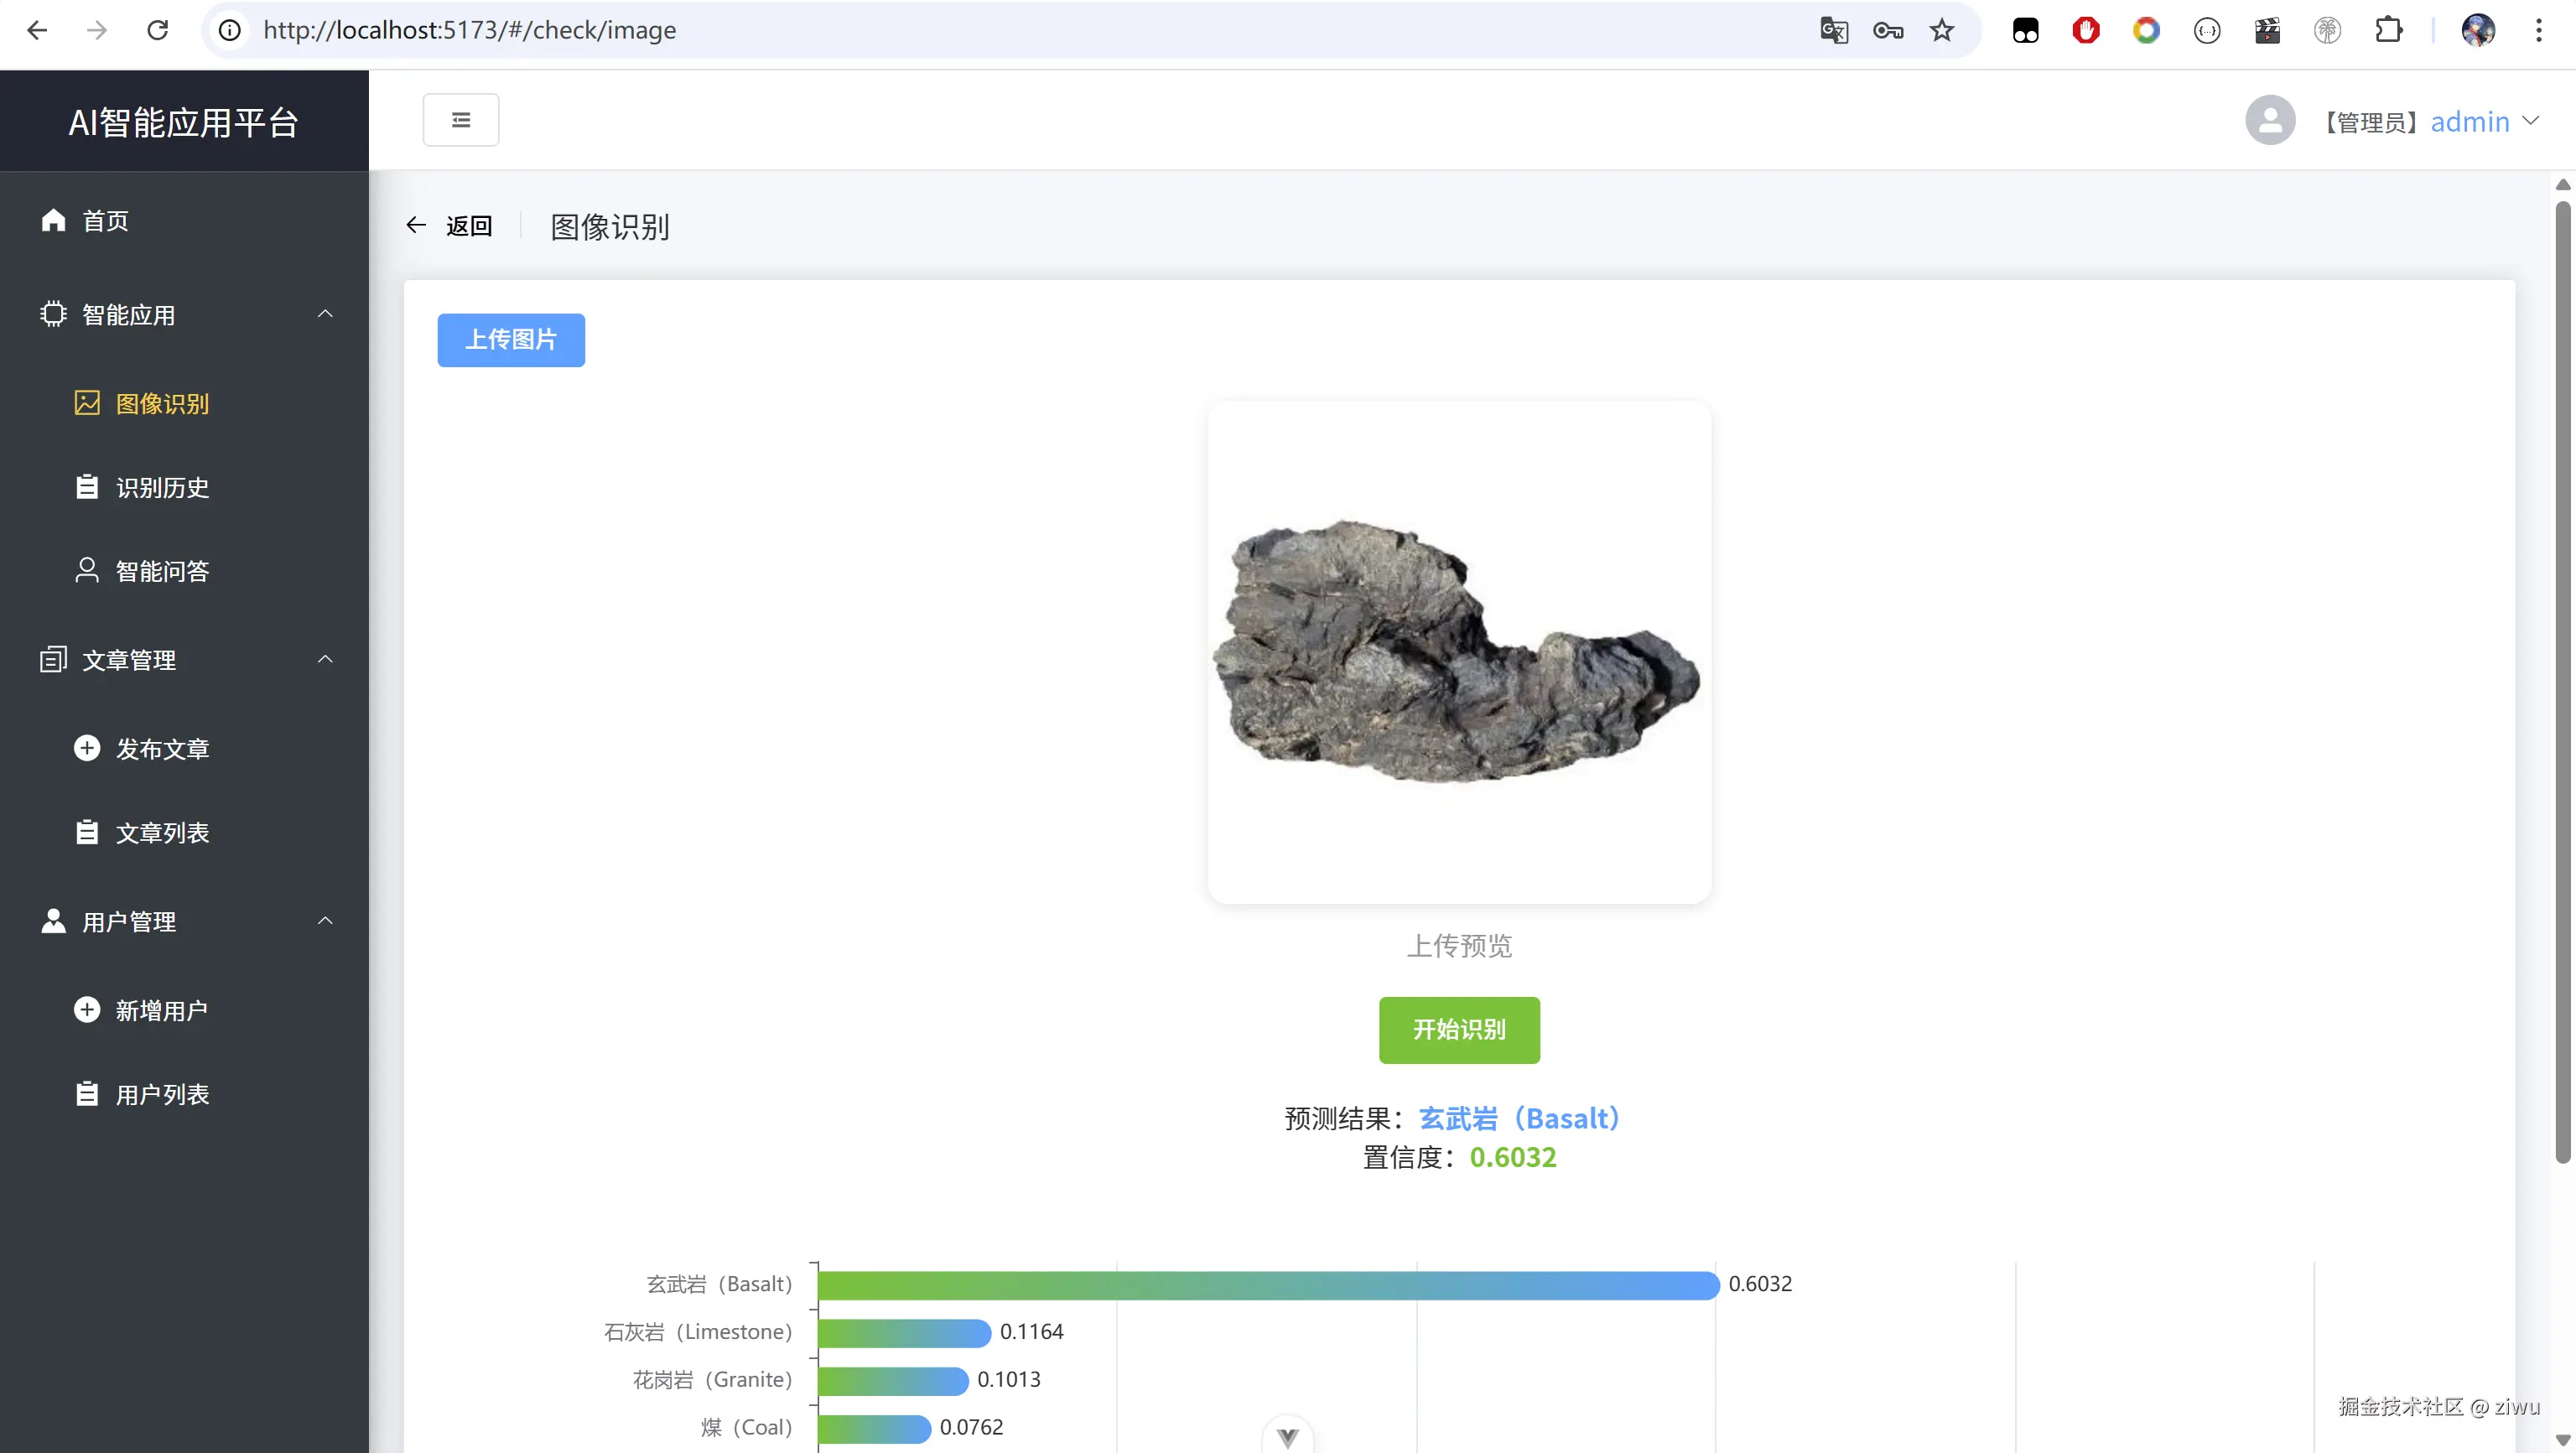Click the Basalt confidence bar
The image size is (2576, 1453).
(1267, 1285)
